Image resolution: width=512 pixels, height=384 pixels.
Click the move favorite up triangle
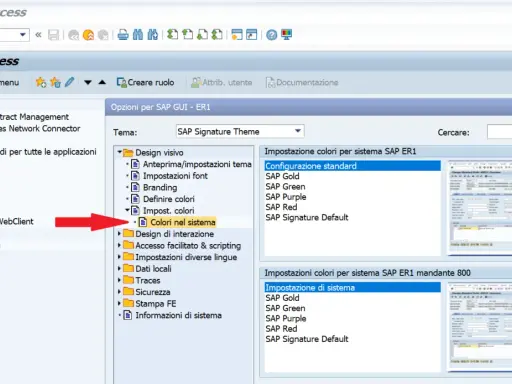click(x=102, y=82)
